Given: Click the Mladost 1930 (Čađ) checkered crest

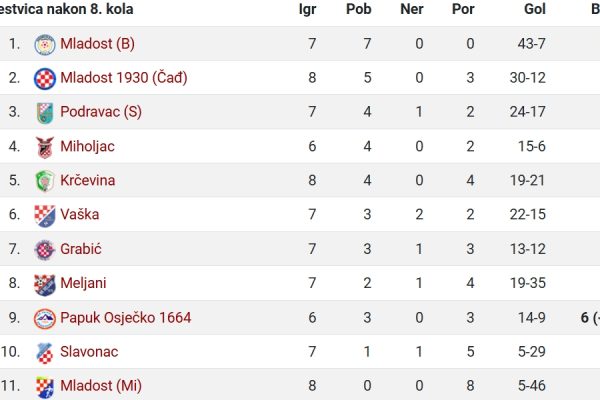Looking at the screenshot, I should (x=45, y=78).
